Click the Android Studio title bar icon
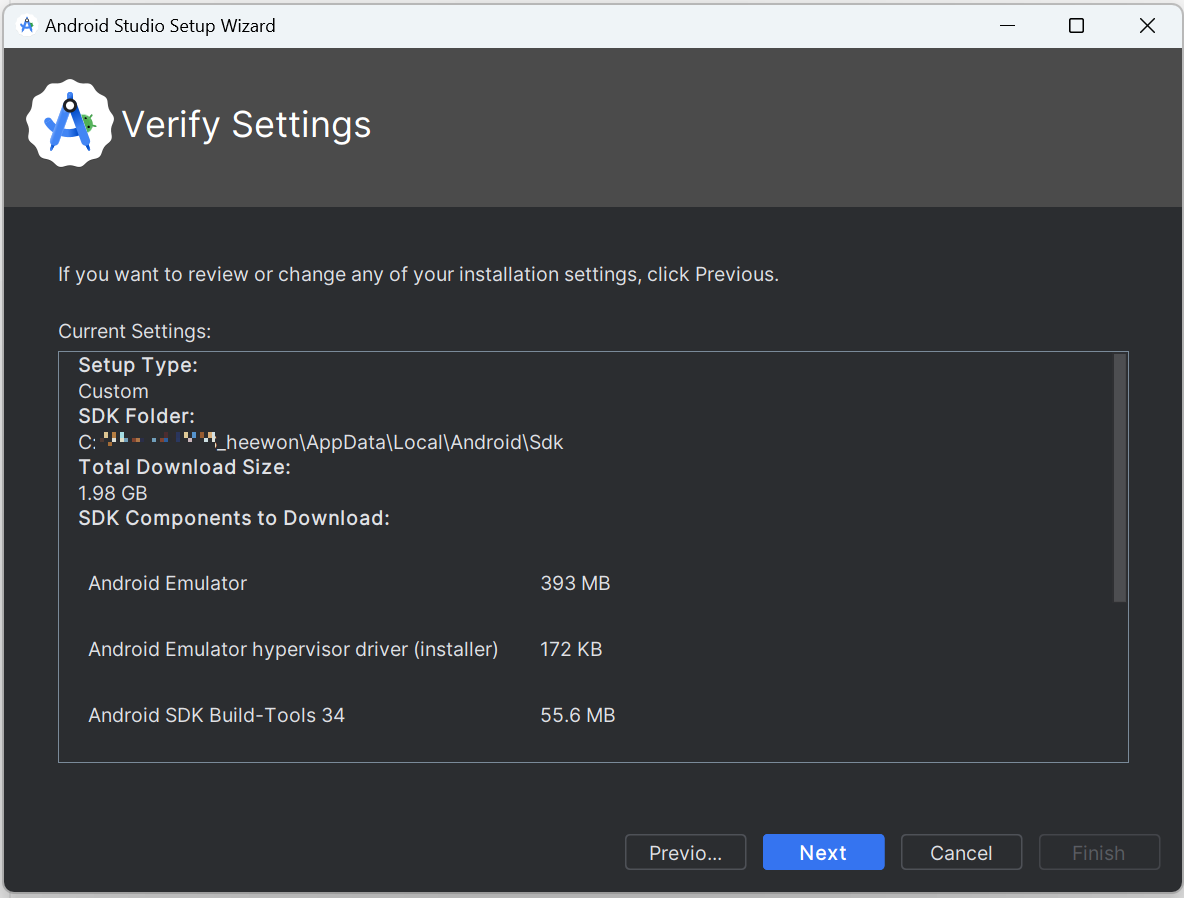Viewport: 1184px width, 898px height. [x=26, y=26]
